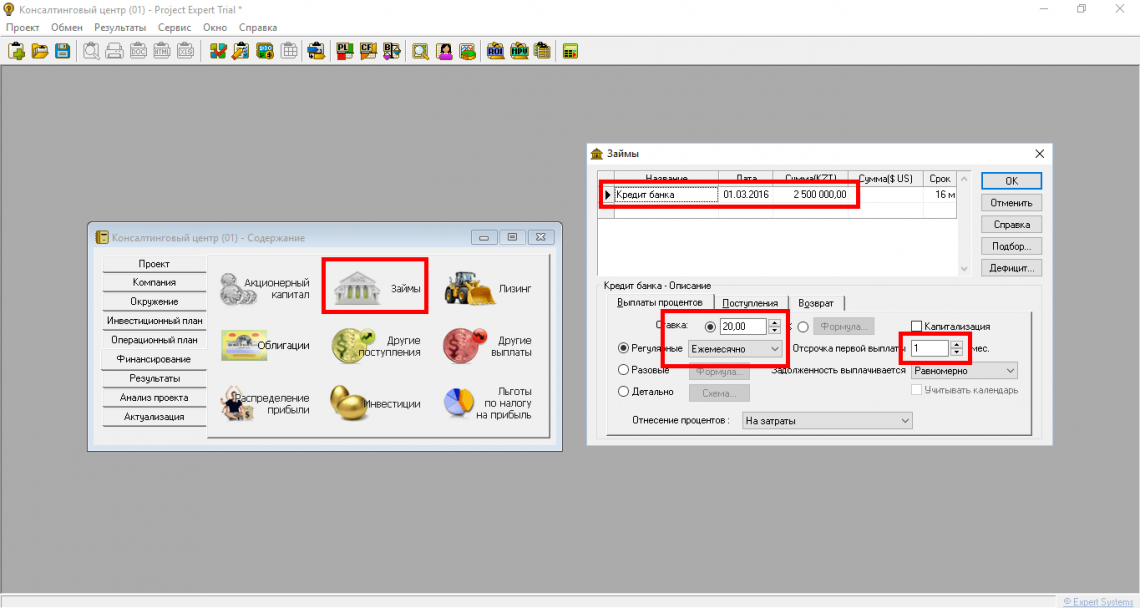Select the Детально radio button

(625, 392)
